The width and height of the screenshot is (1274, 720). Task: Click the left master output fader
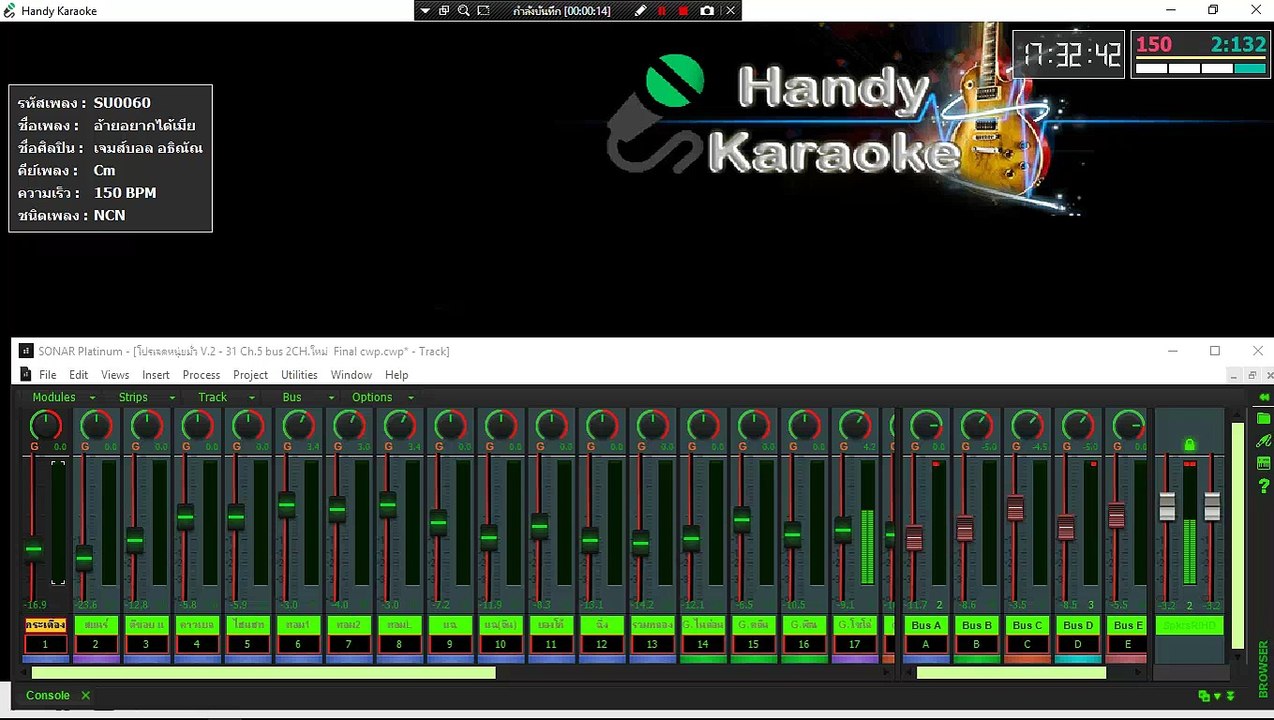click(x=1167, y=506)
